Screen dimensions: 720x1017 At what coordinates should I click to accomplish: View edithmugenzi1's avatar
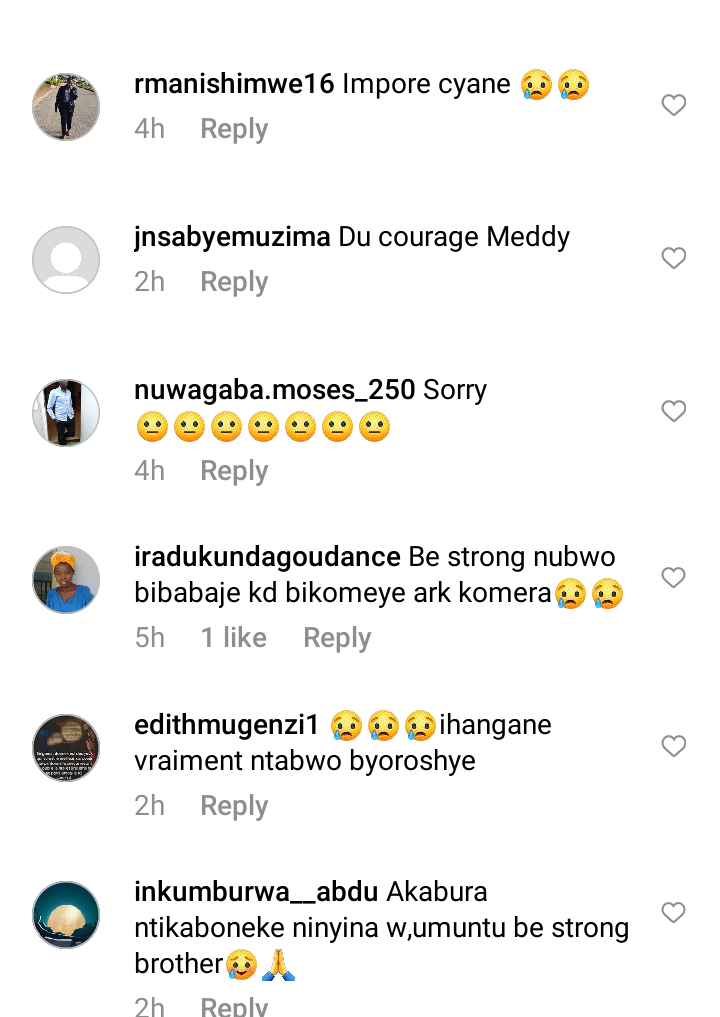click(66, 748)
